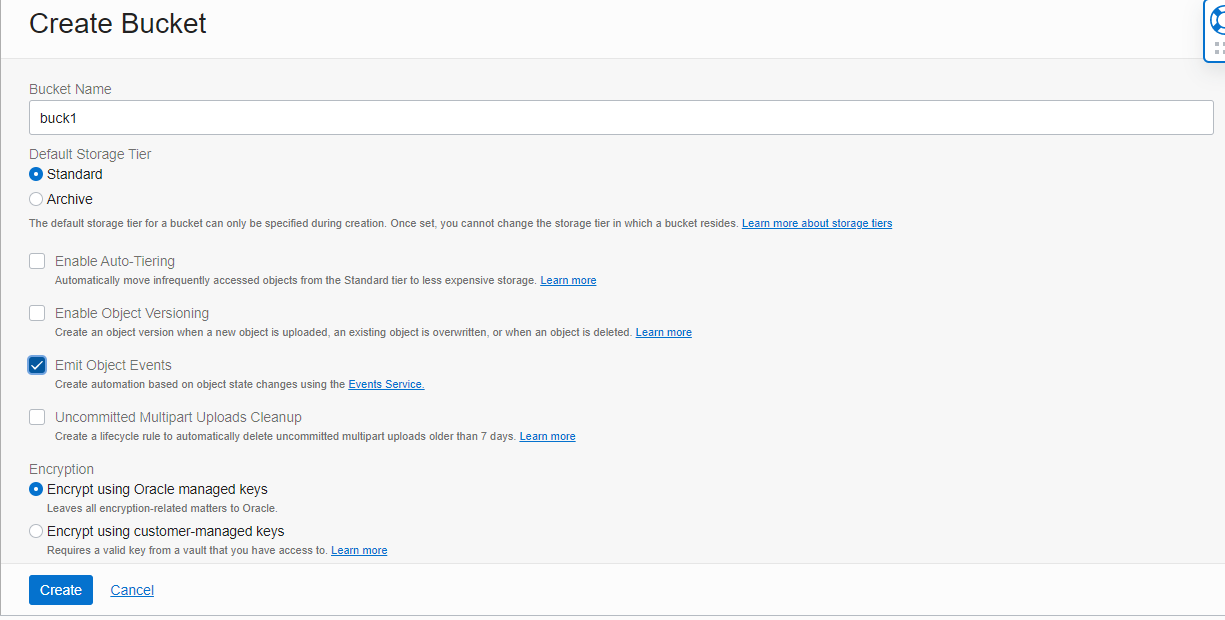Open Learn more about customer-managed keys
Viewport: 1225px width, 620px height.
pyautogui.click(x=359, y=550)
